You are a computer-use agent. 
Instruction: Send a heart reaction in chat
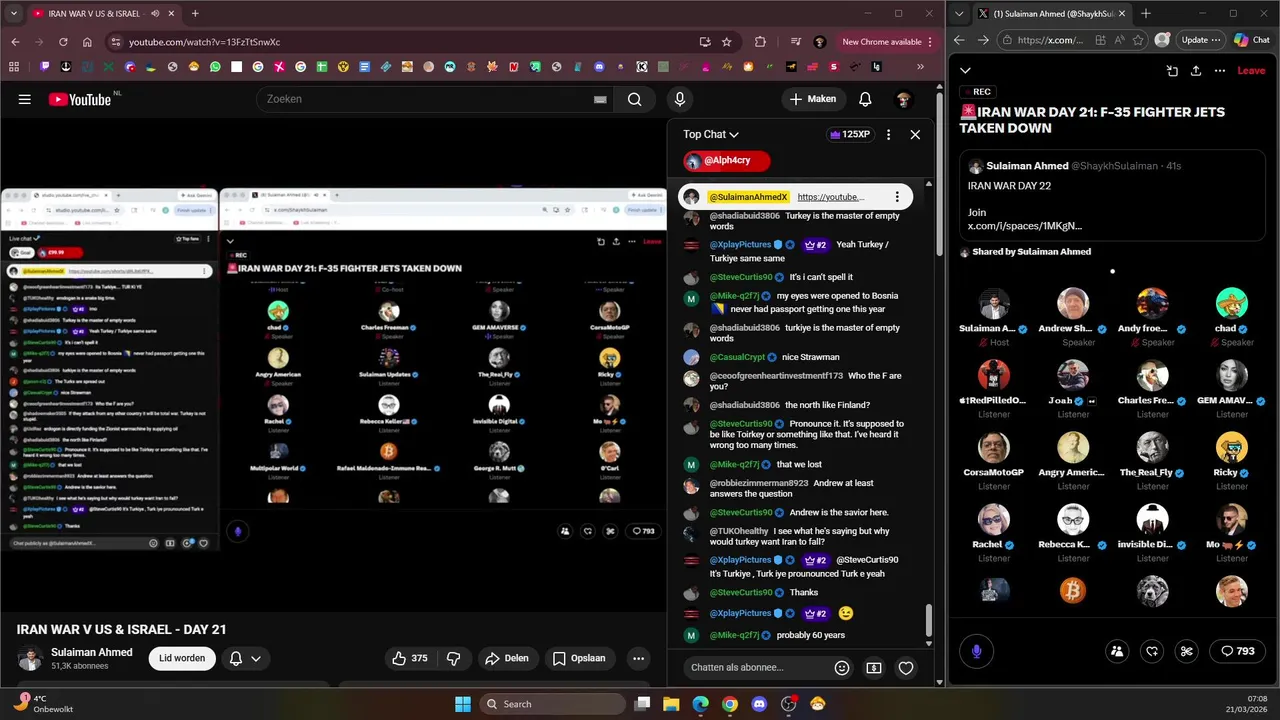(906, 667)
